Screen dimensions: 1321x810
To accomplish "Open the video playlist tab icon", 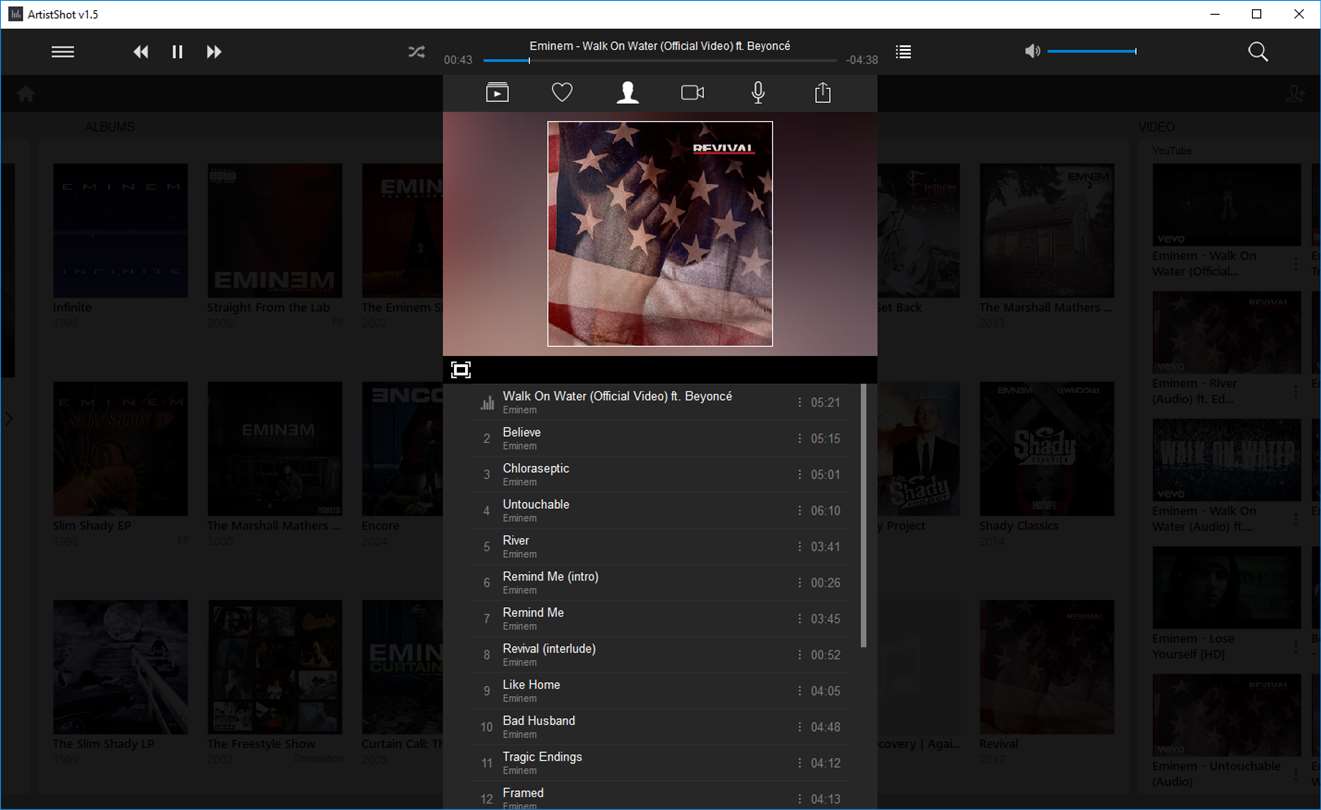I will 497,93.
